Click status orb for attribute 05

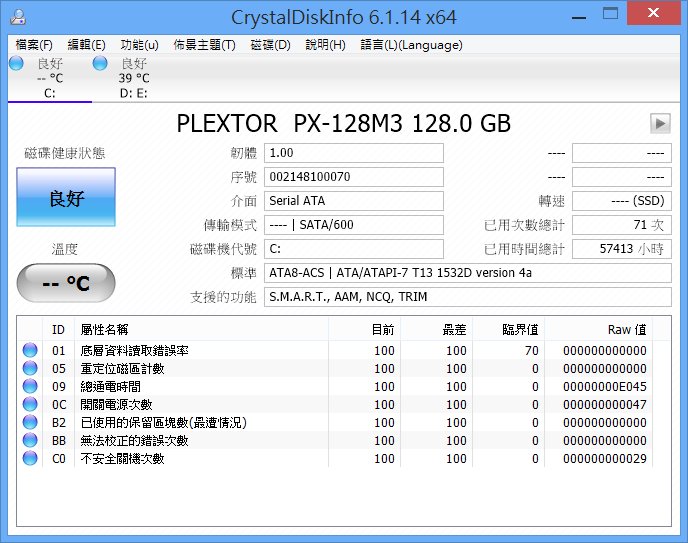(x=30, y=368)
